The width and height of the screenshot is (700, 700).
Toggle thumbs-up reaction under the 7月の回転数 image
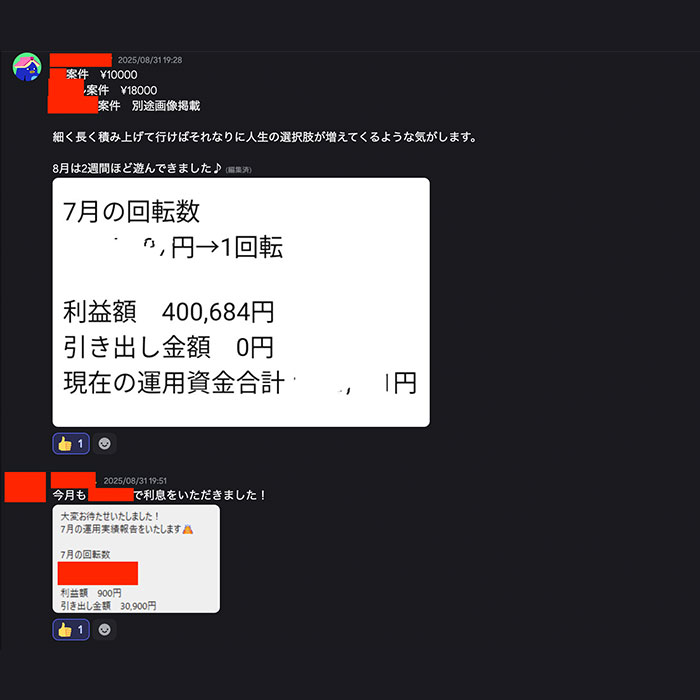71,444
